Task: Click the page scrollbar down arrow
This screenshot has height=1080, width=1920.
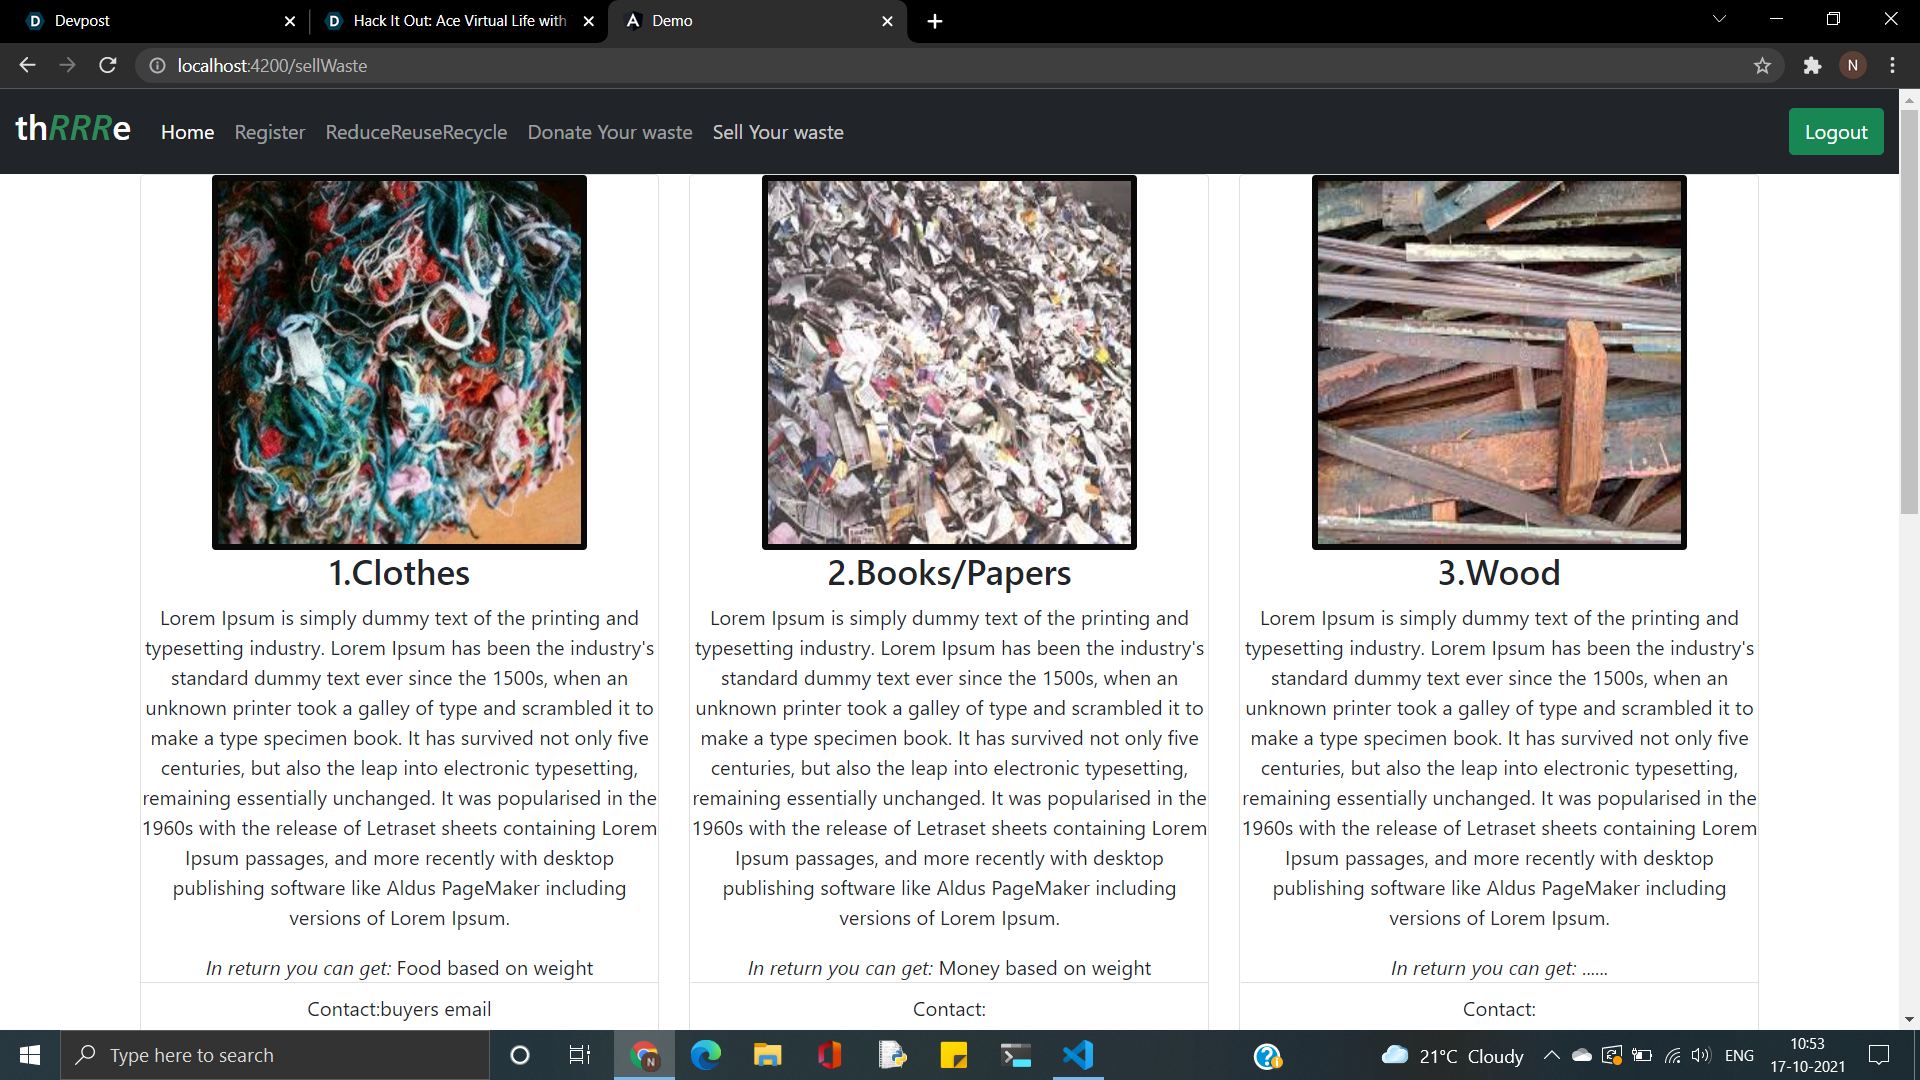Action: (1909, 1019)
